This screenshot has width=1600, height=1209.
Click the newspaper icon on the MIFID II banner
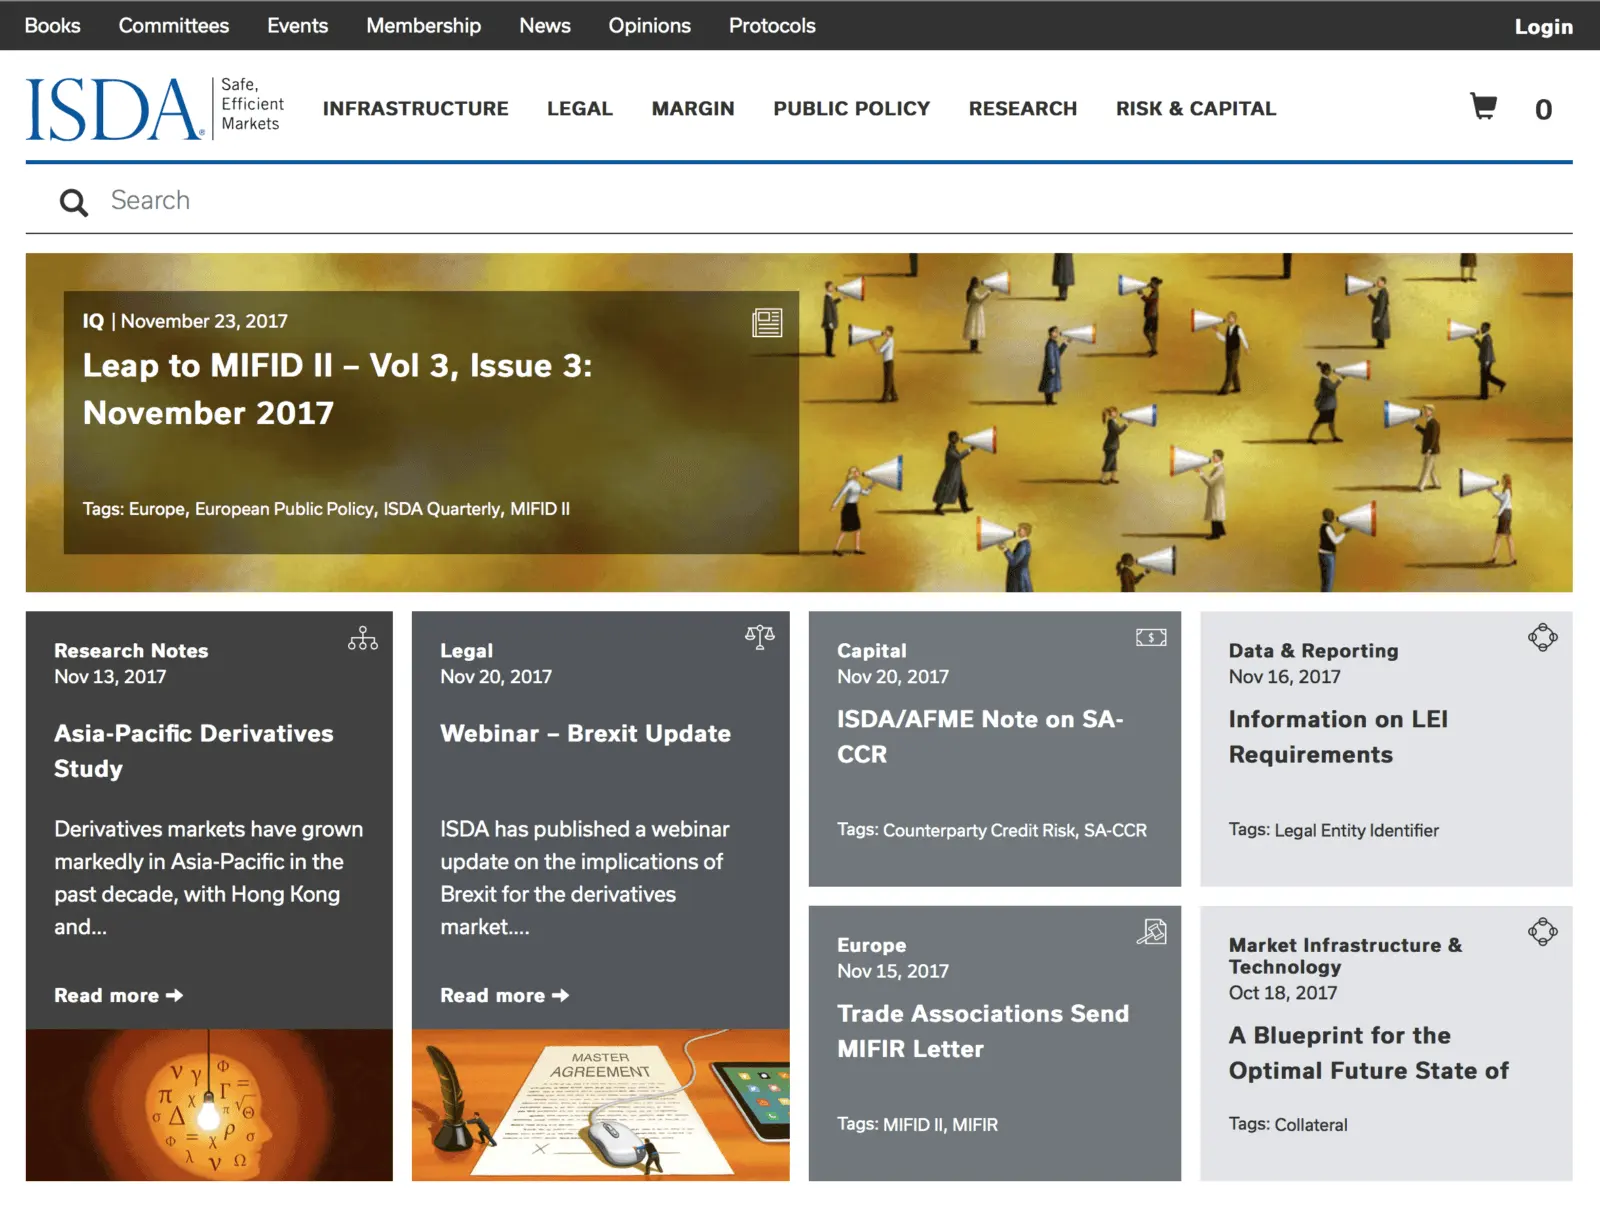click(767, 322)
